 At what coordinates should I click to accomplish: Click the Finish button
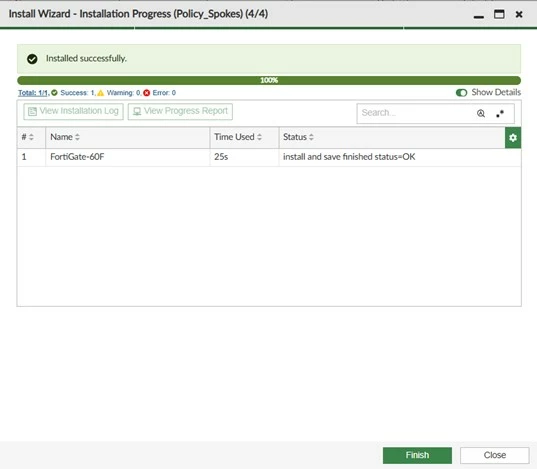coord(417,455)
